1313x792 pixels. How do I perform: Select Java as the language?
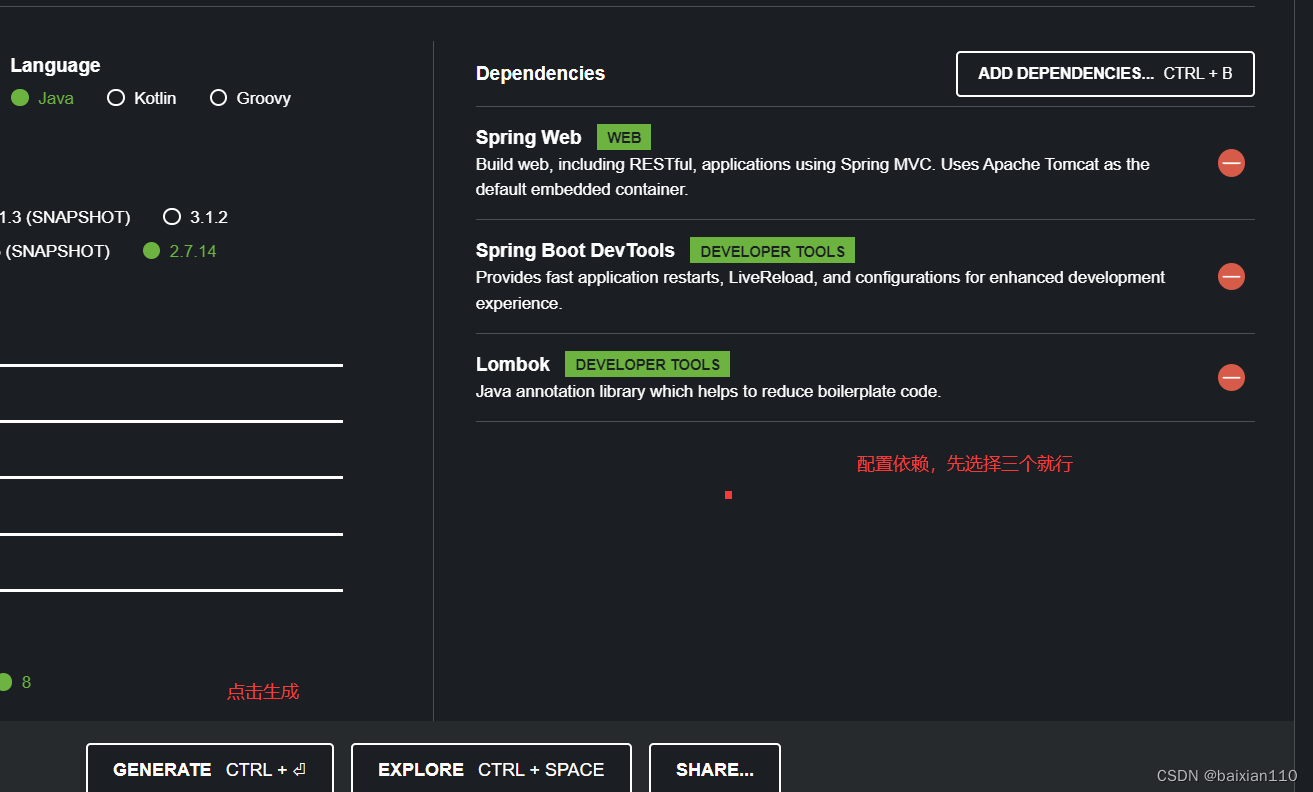(x=42, y=98)
